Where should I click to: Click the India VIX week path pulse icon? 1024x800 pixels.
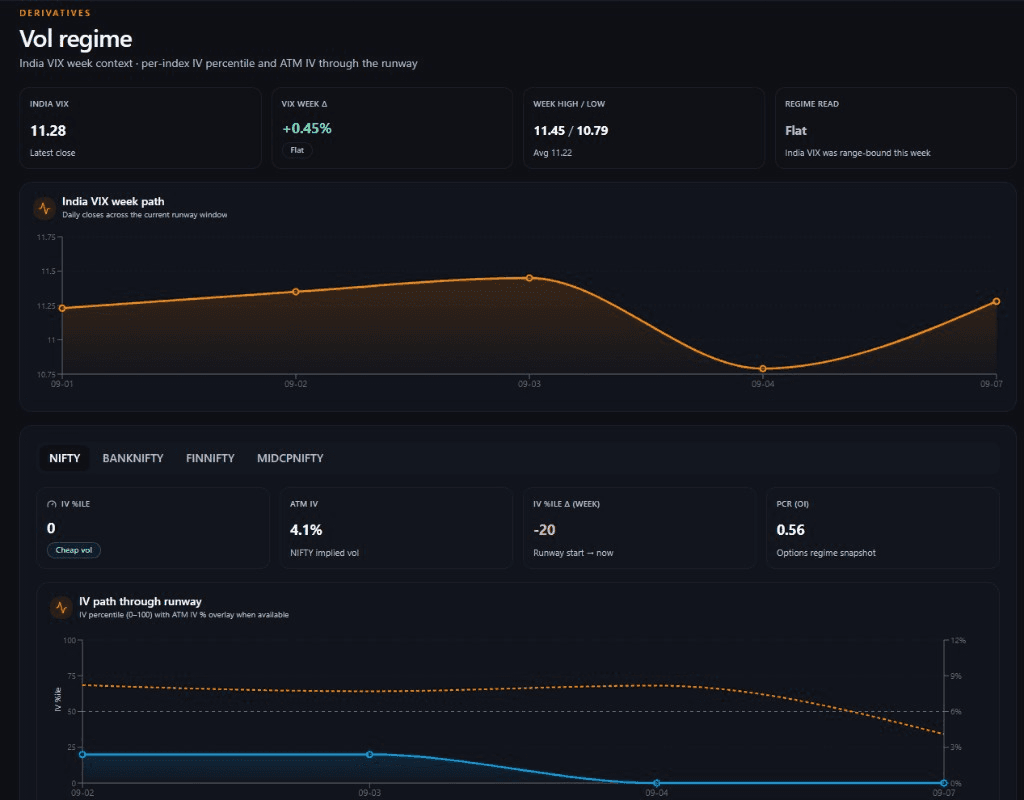44,208
